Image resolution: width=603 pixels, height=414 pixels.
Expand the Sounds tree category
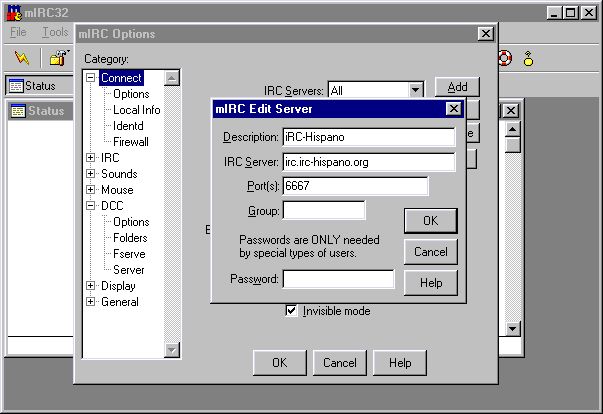[90, 174]
